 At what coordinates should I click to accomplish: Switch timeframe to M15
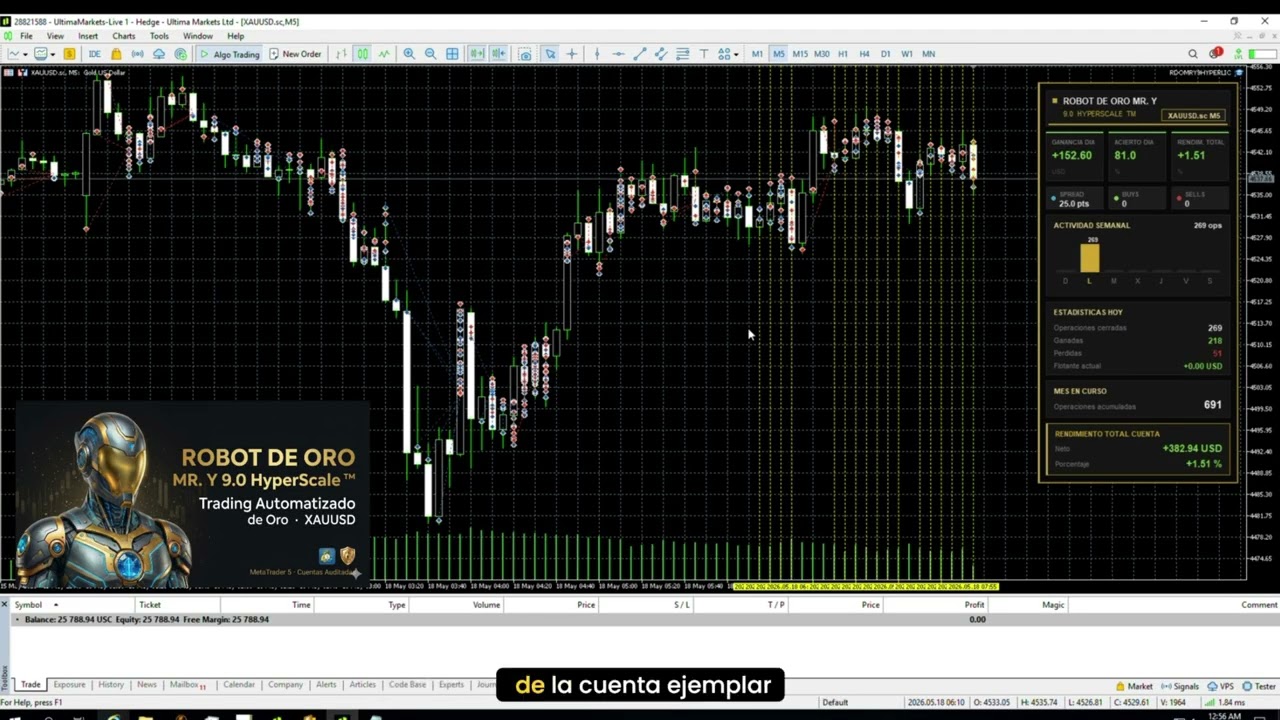click(x=800, y=54)
